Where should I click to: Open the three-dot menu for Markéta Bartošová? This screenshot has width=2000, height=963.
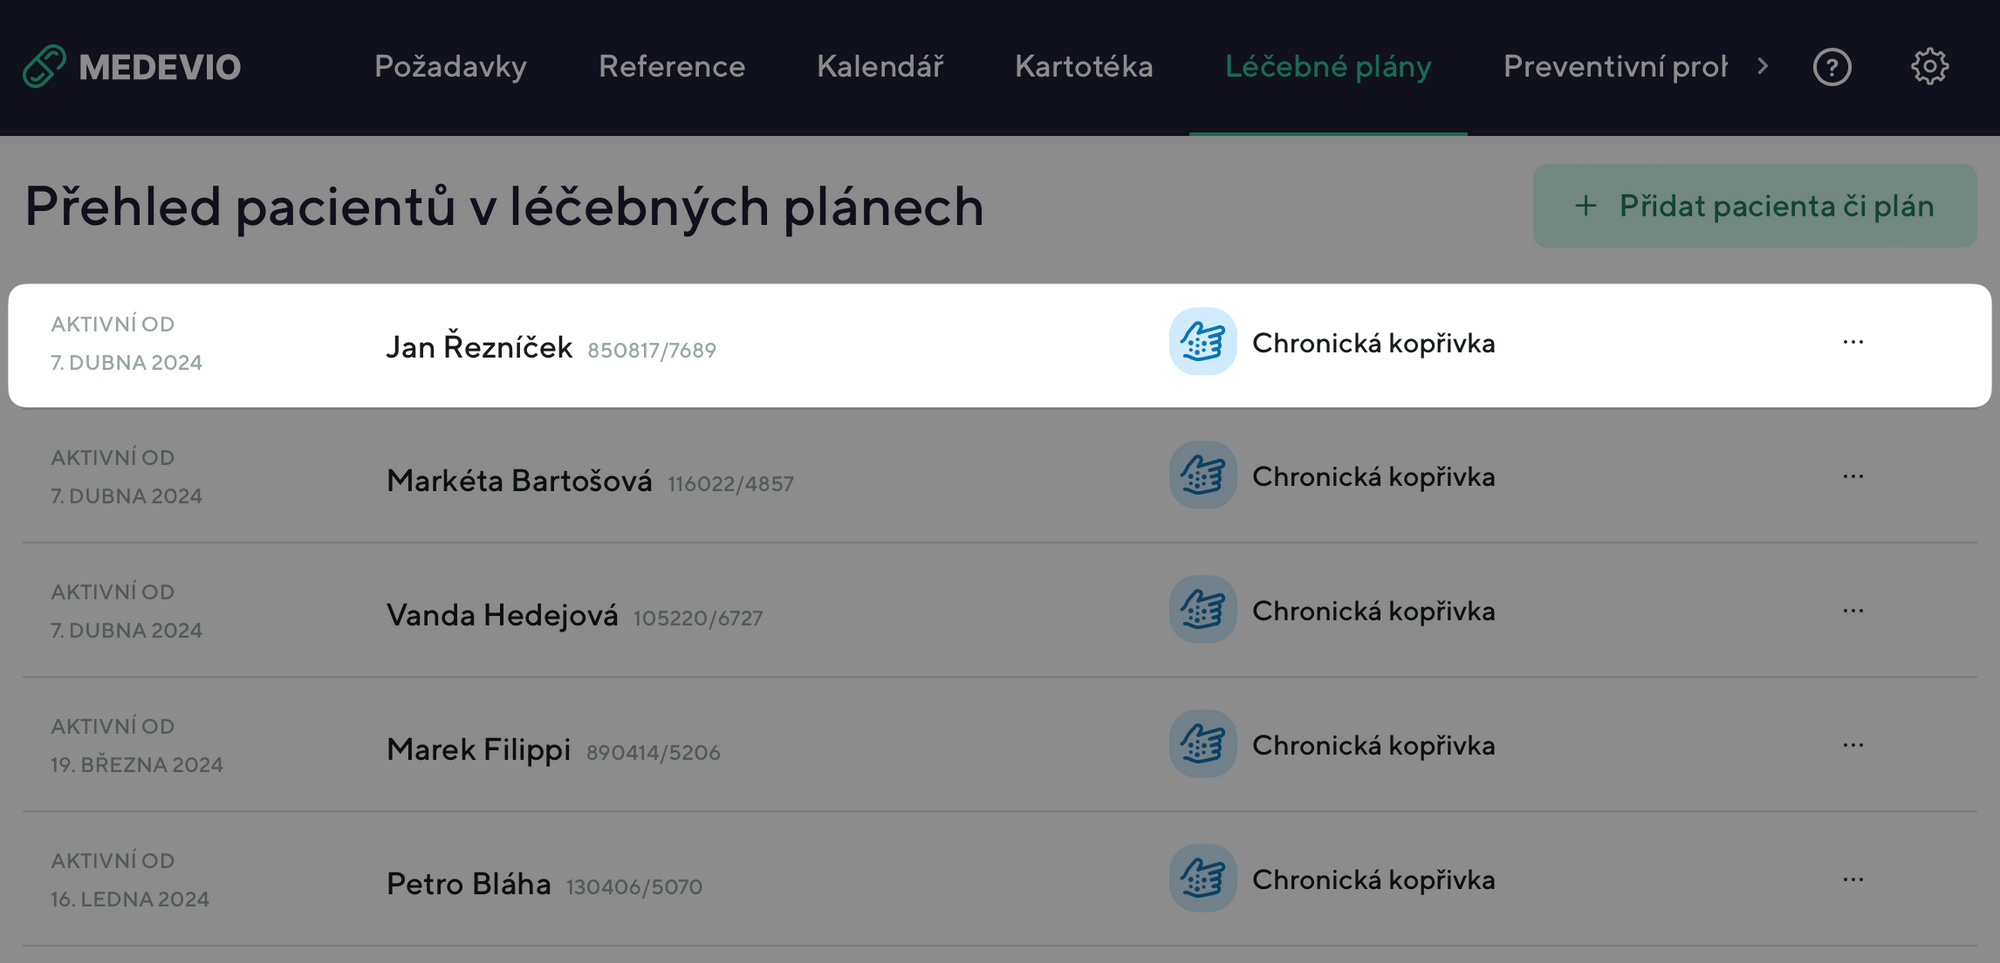[x=1853, y=475]
